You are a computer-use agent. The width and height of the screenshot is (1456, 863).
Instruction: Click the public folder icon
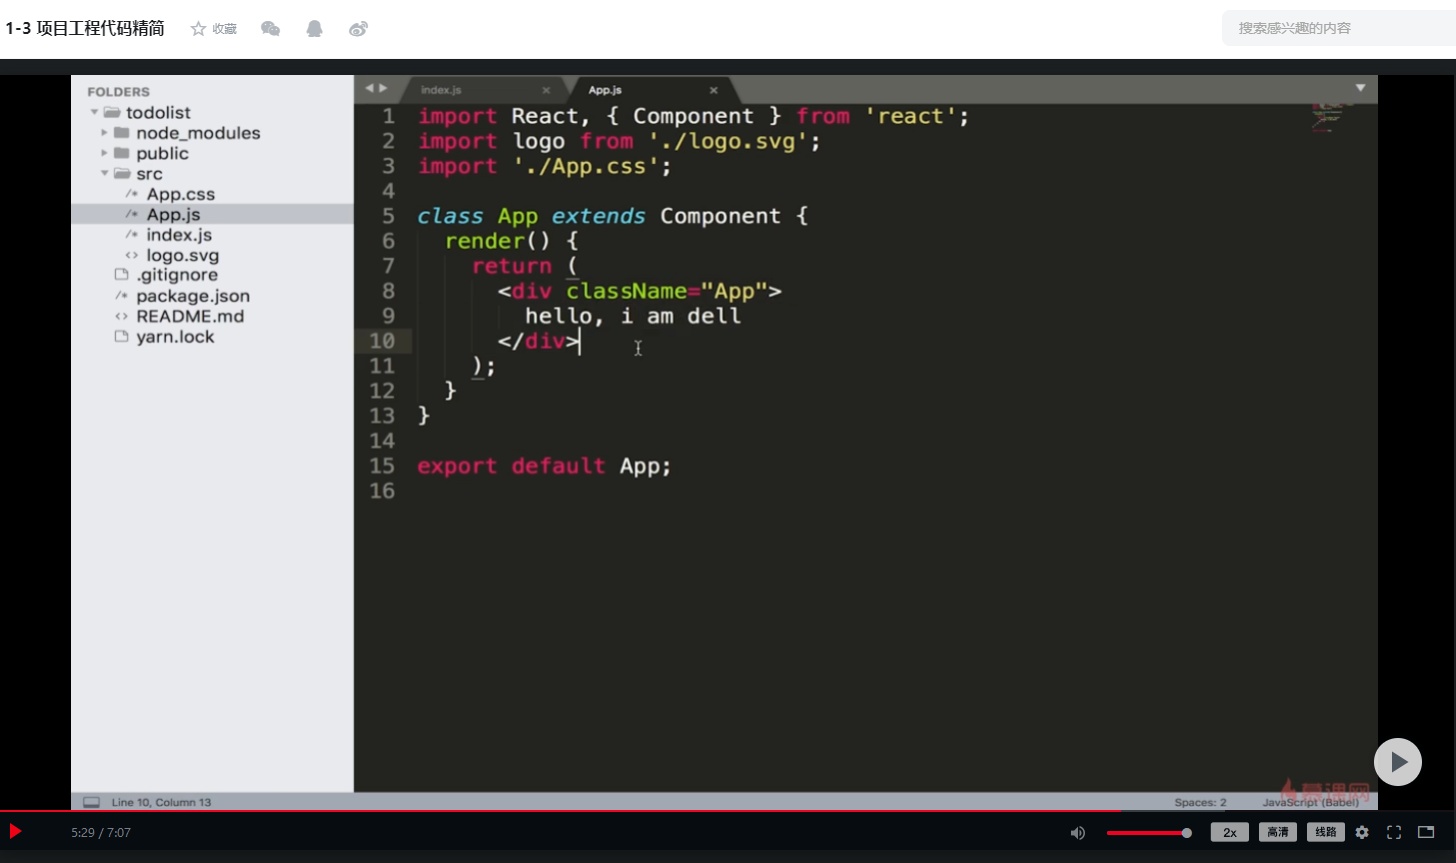tap(121, 153)
